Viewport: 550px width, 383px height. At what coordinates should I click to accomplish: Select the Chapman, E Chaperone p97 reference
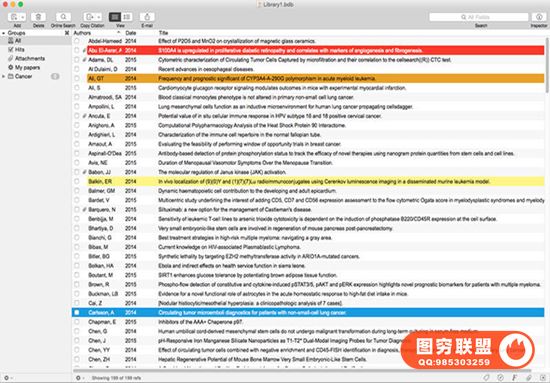(308, 322)
